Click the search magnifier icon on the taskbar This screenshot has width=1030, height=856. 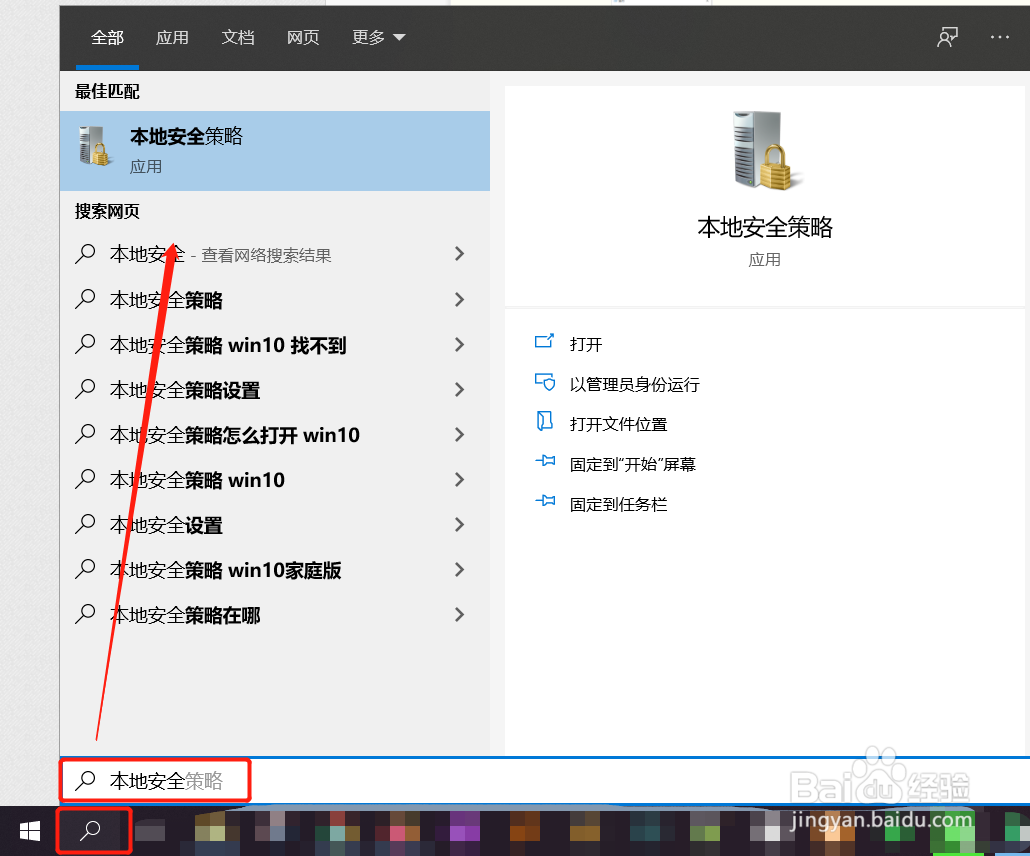click(x=92, y=830)
